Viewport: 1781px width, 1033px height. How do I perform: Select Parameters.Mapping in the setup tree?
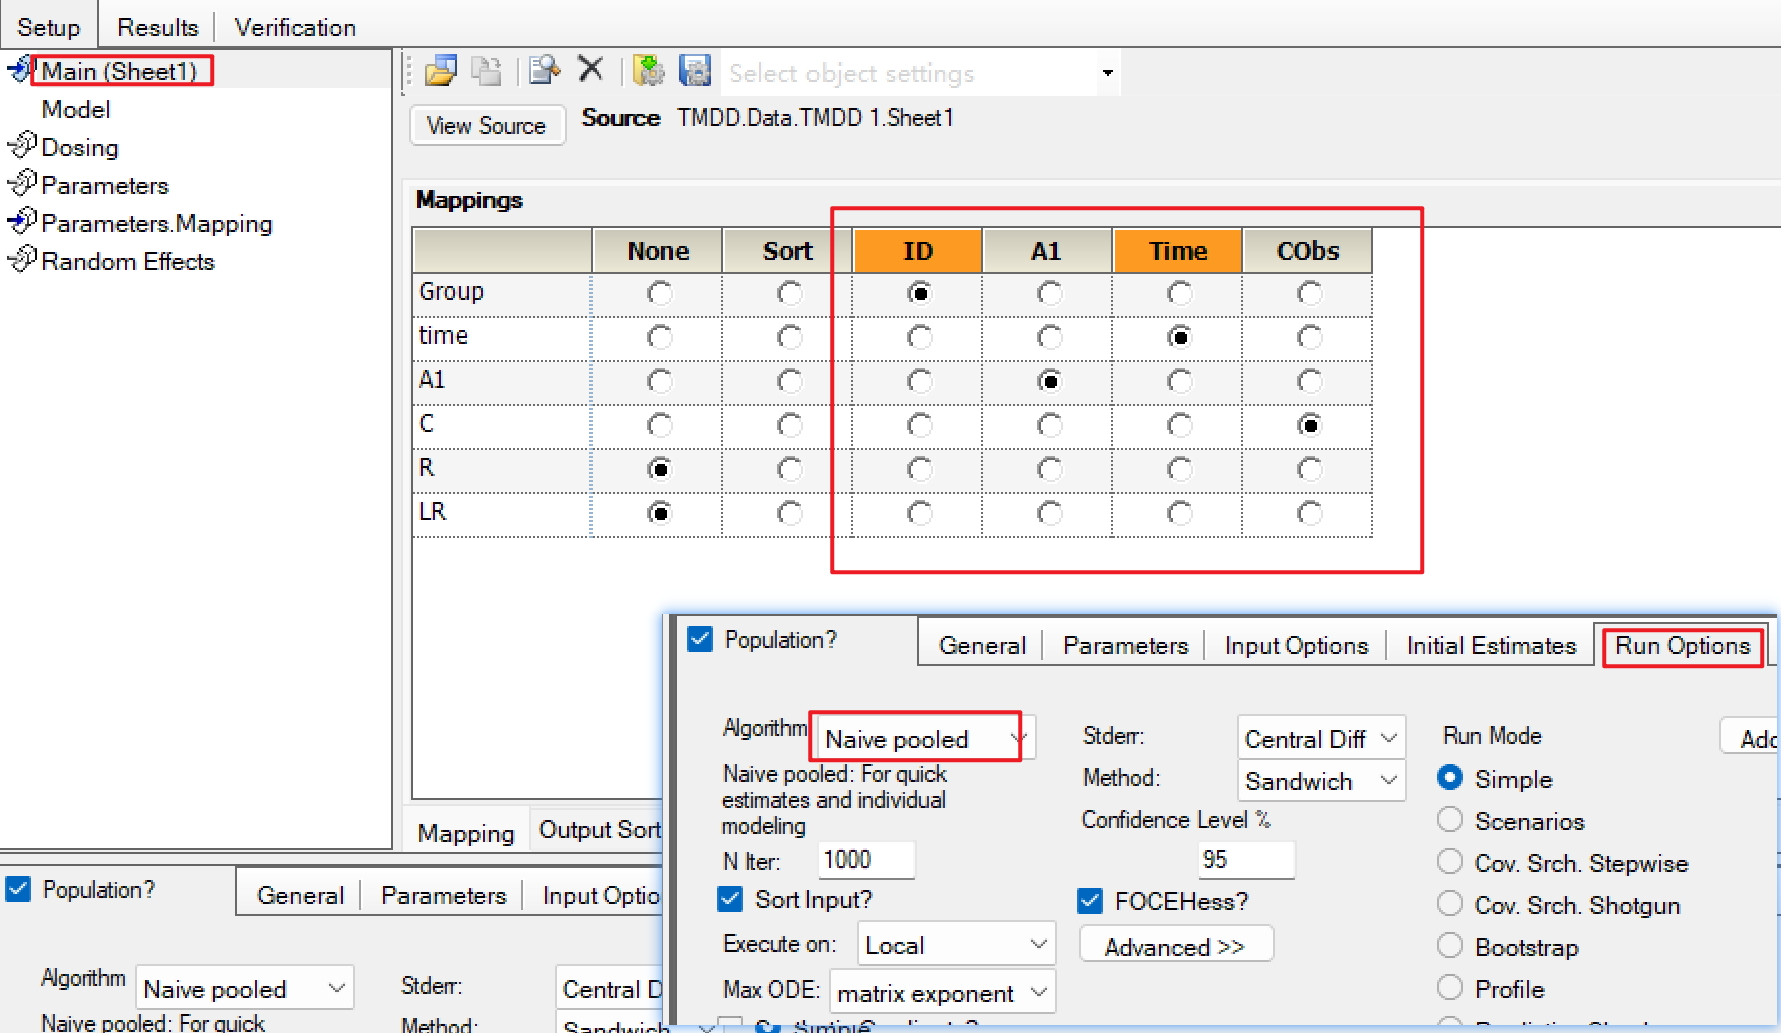coord(157,223)
